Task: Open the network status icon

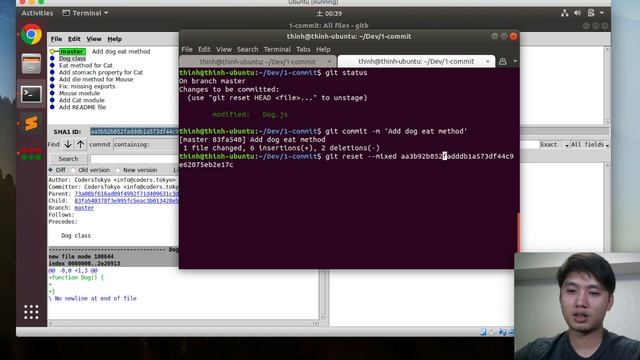Action: click(564, 13)
